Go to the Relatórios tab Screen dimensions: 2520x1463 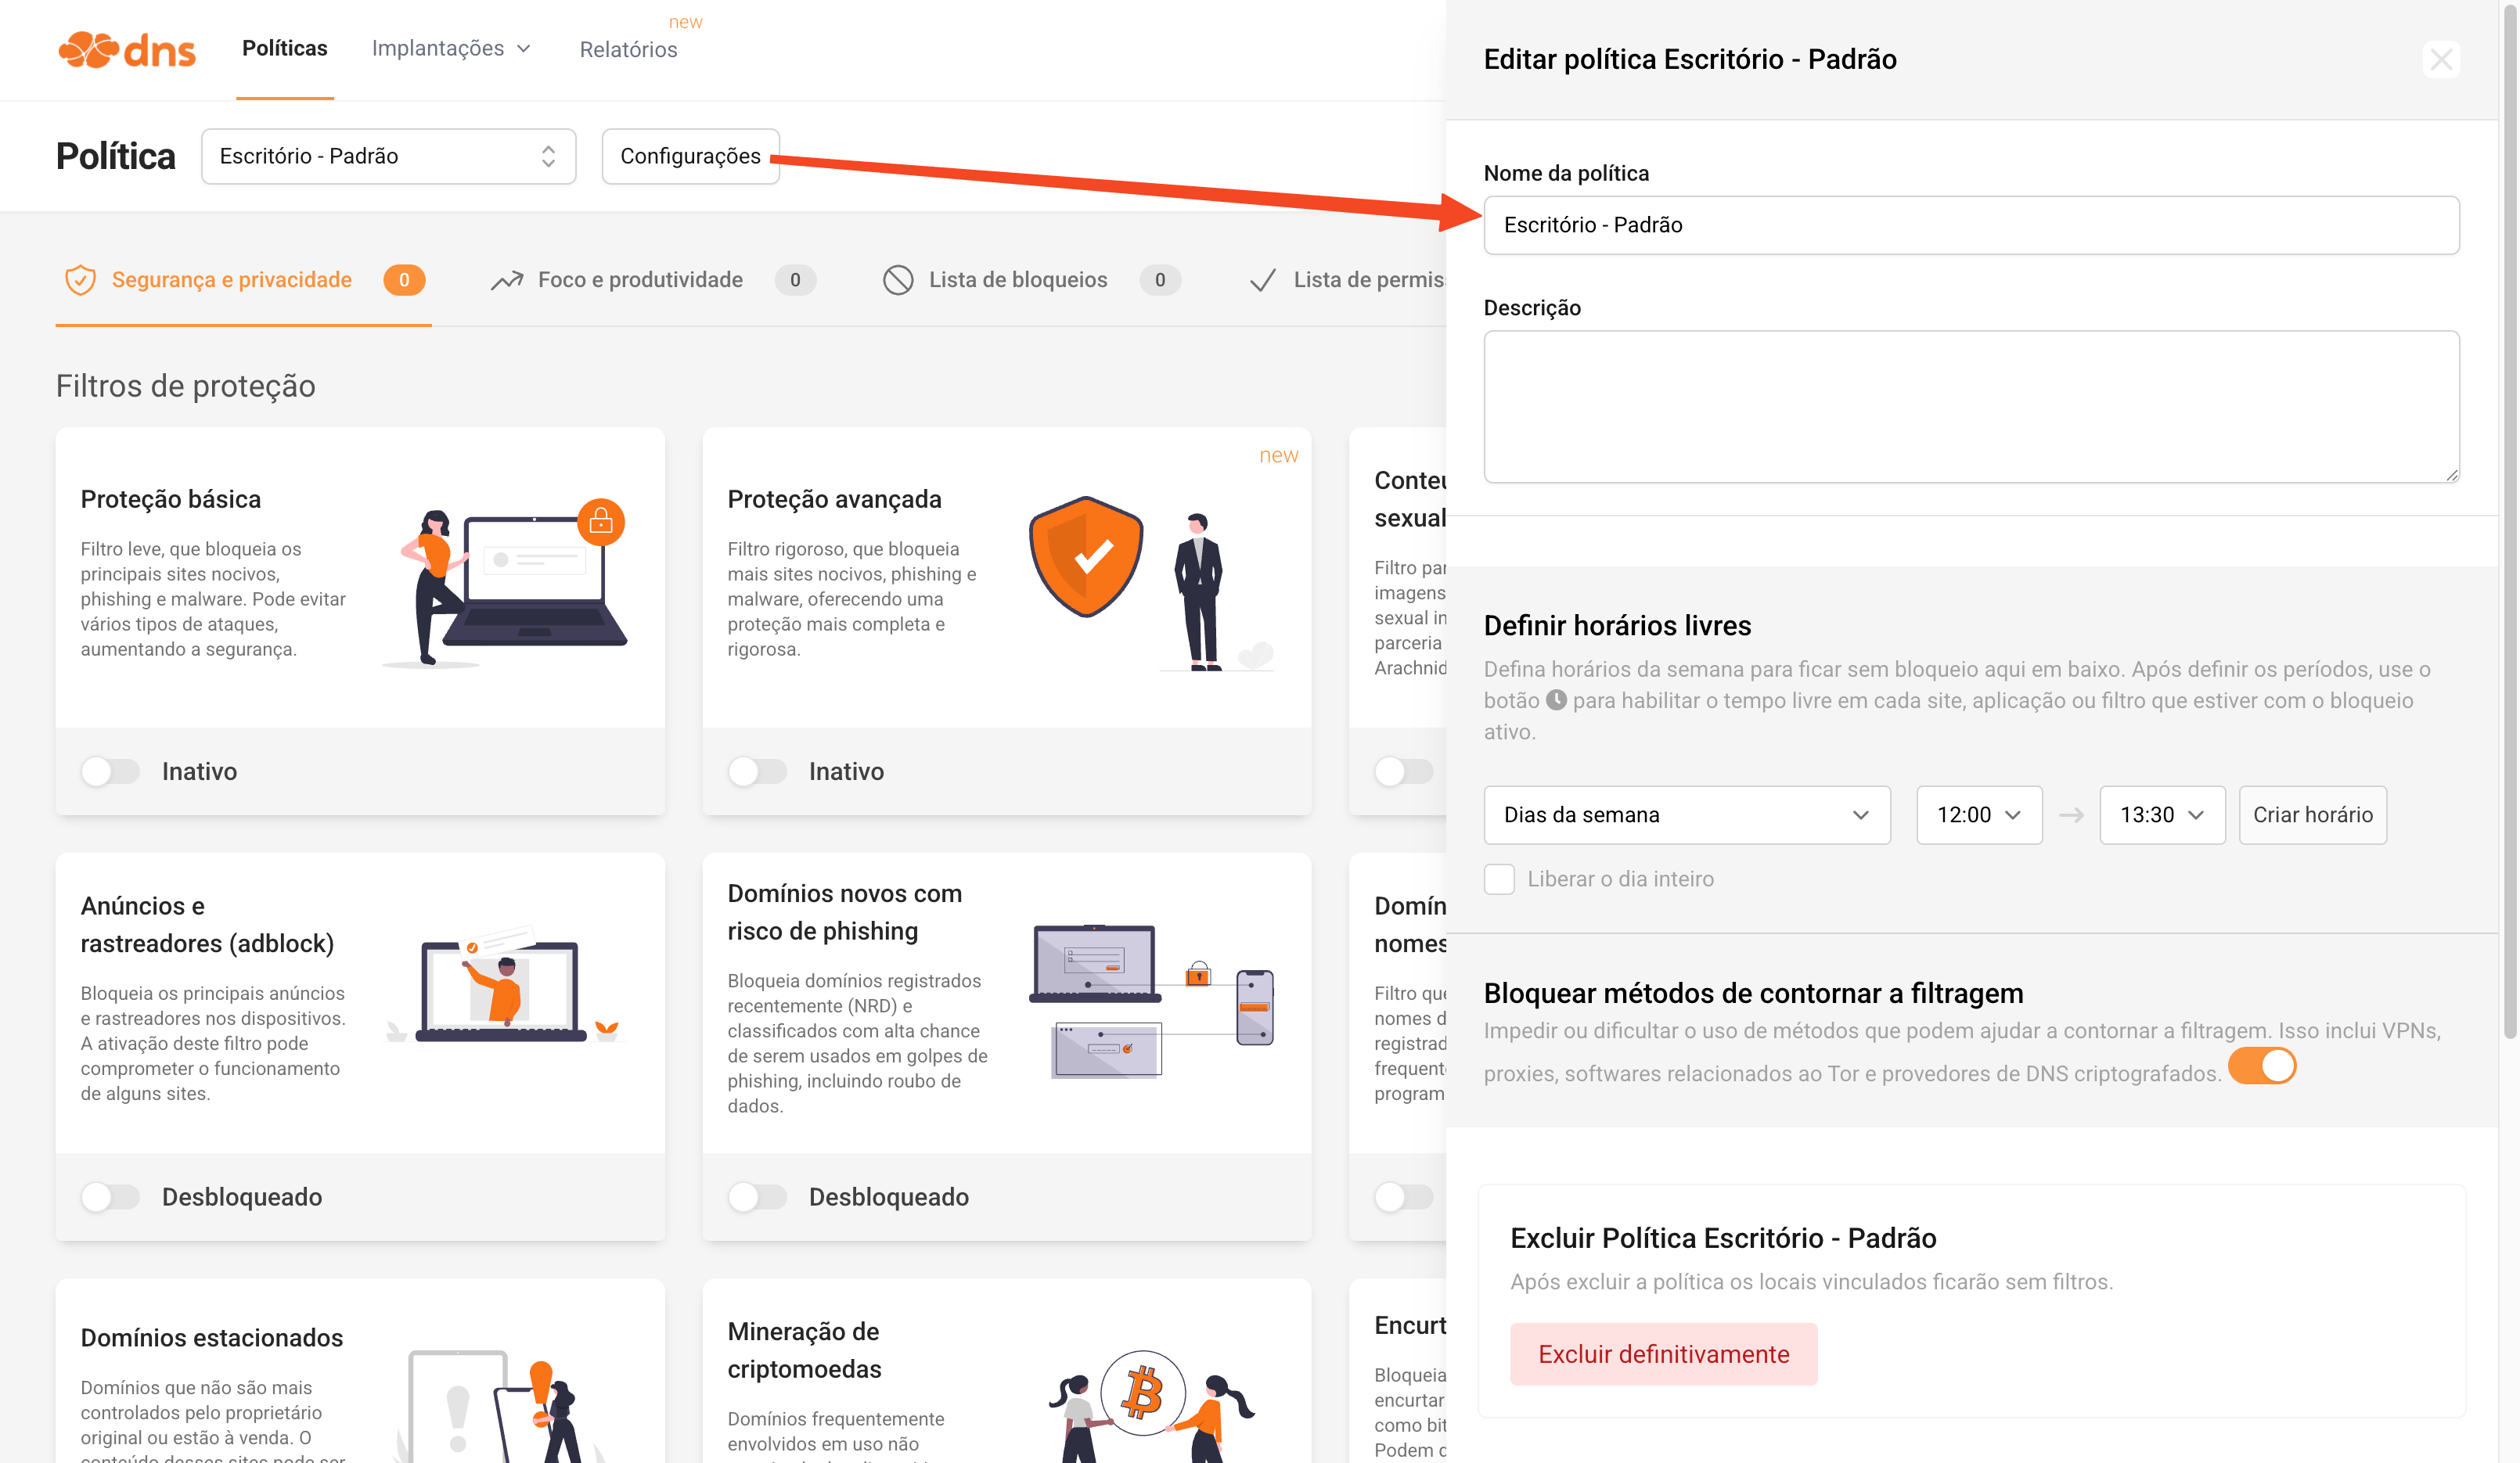[628, 49]
